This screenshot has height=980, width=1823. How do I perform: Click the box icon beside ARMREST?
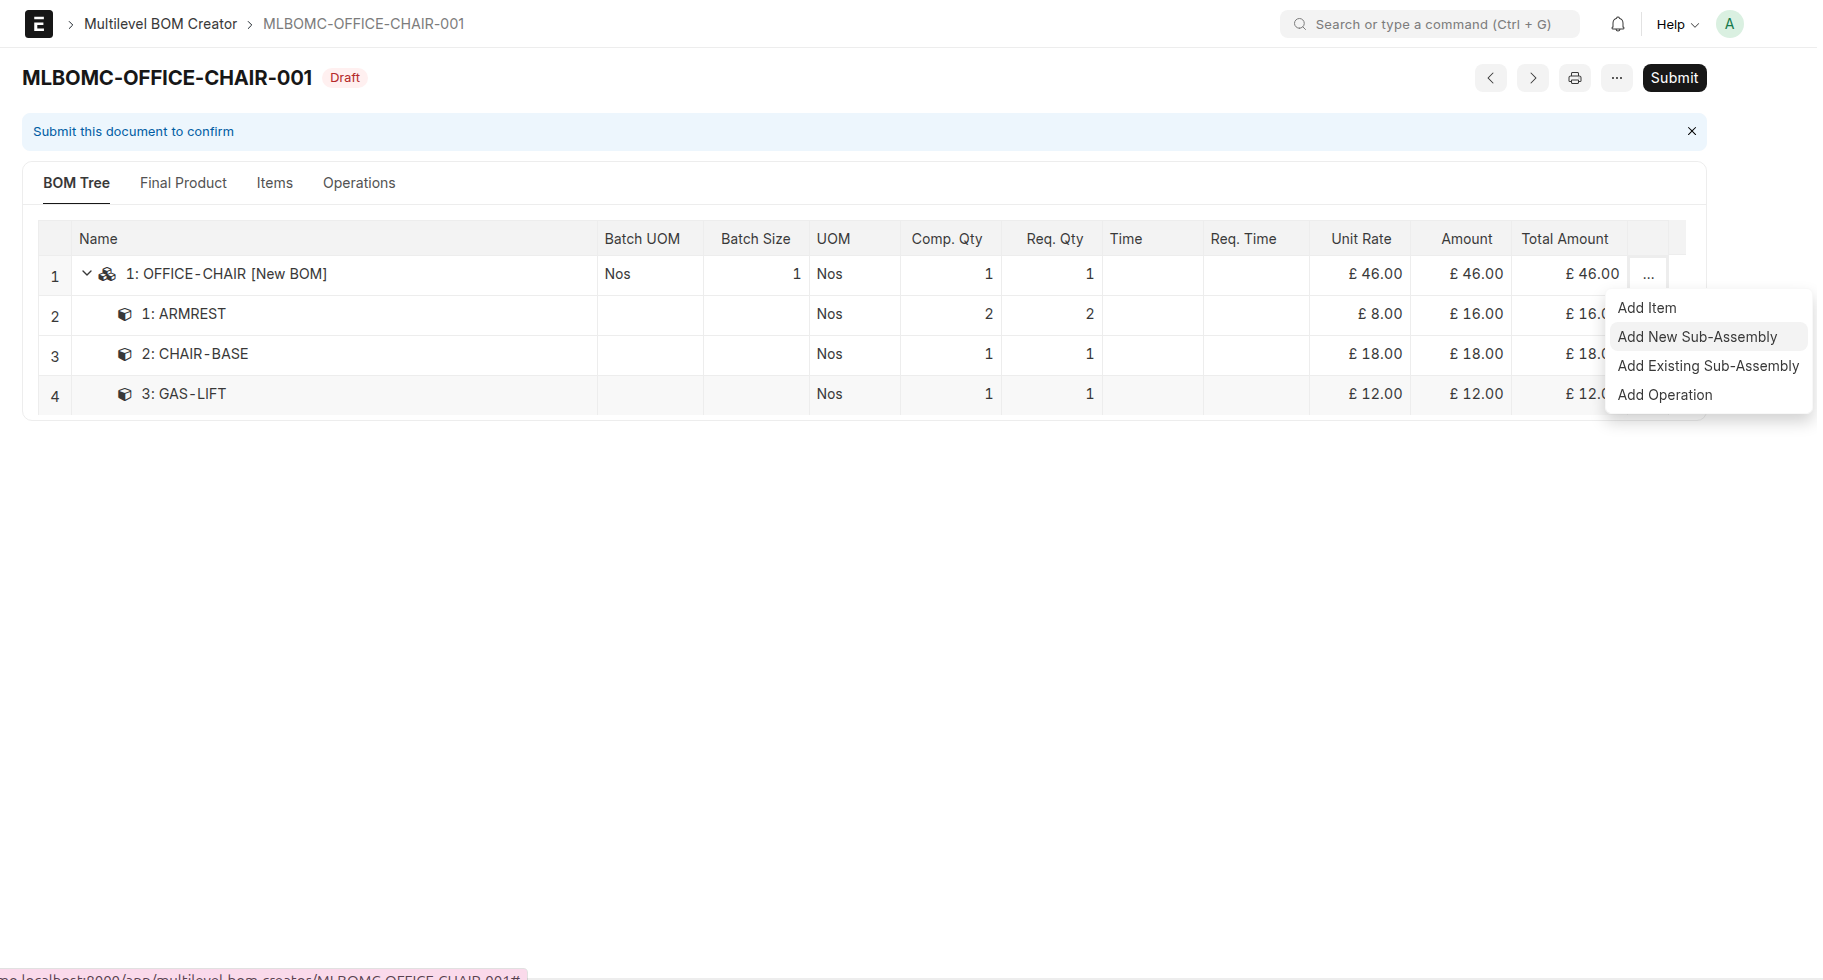click(124, 314)
